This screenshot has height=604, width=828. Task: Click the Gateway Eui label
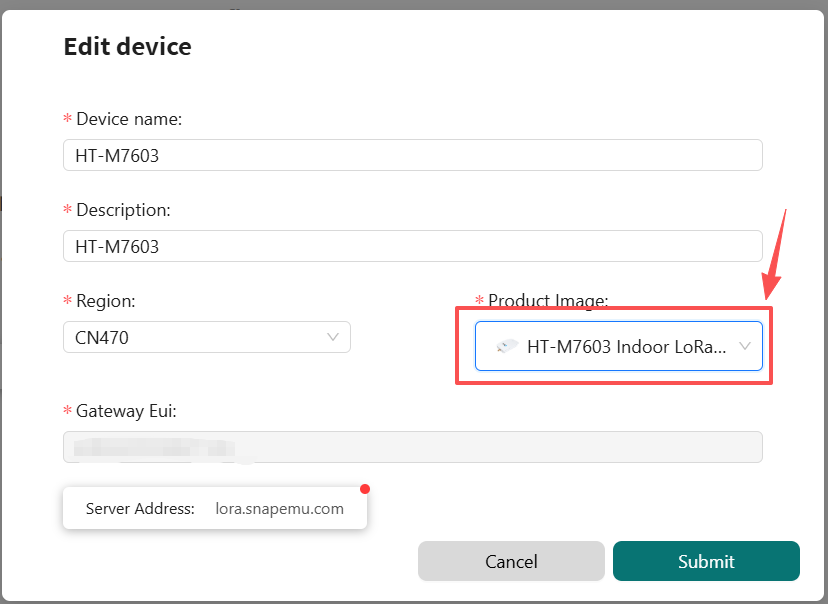coord(126,411)
